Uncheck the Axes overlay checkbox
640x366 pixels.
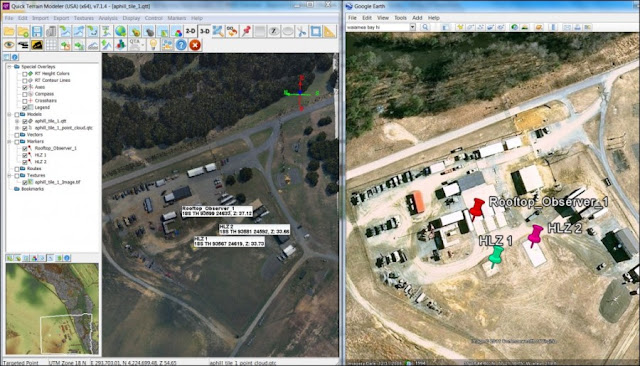pos(24,87)
